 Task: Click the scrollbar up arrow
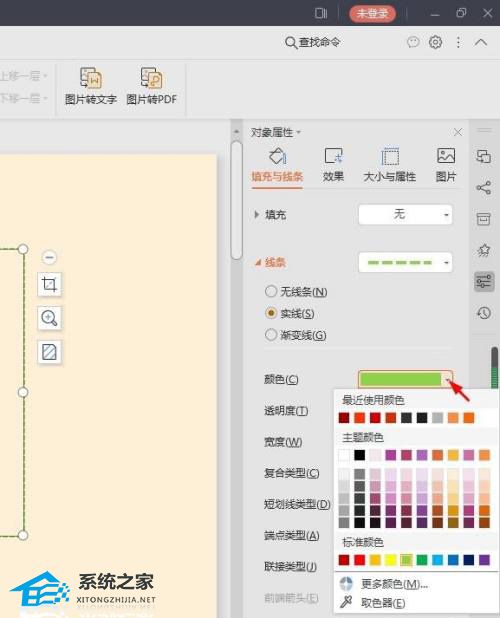[236, 132]
